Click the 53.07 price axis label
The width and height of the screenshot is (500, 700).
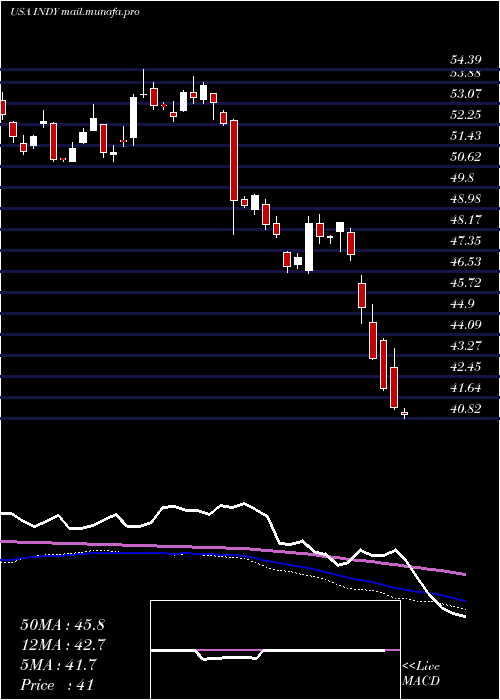(465, 94)
